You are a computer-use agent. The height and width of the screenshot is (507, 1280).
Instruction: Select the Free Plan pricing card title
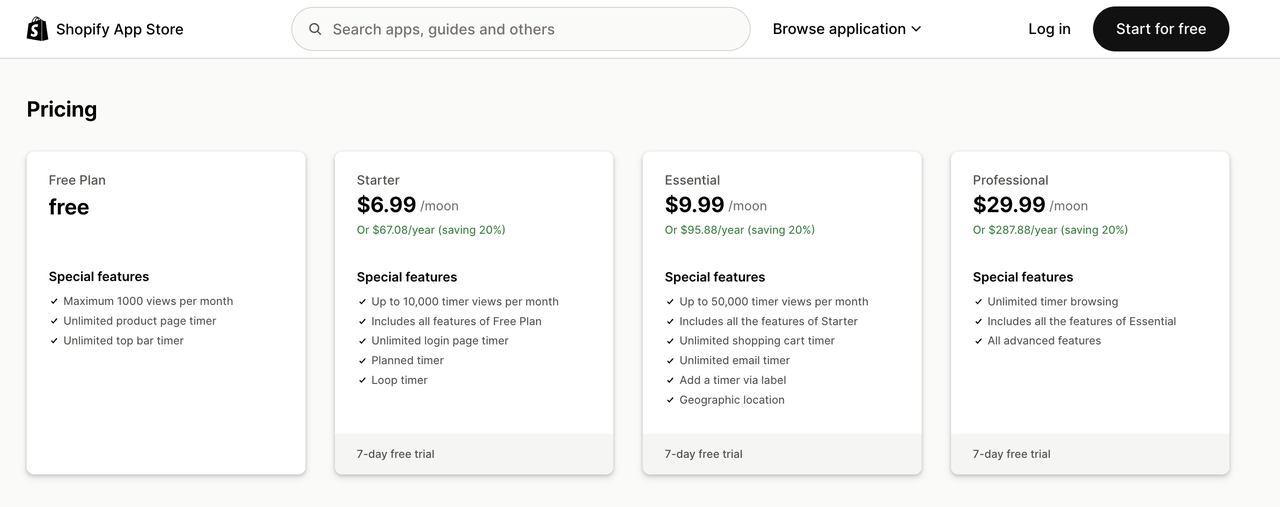click(x=77, y=180)
